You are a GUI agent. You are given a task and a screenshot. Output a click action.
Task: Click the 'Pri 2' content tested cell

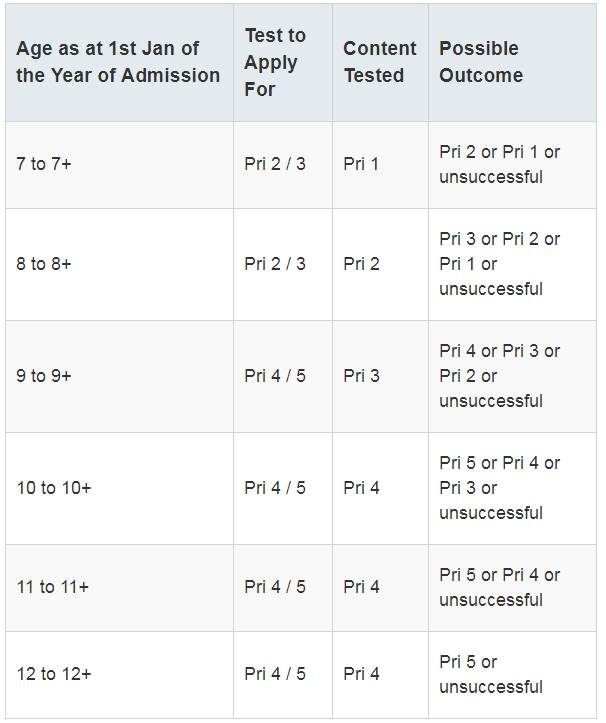(x=361, y=264)
